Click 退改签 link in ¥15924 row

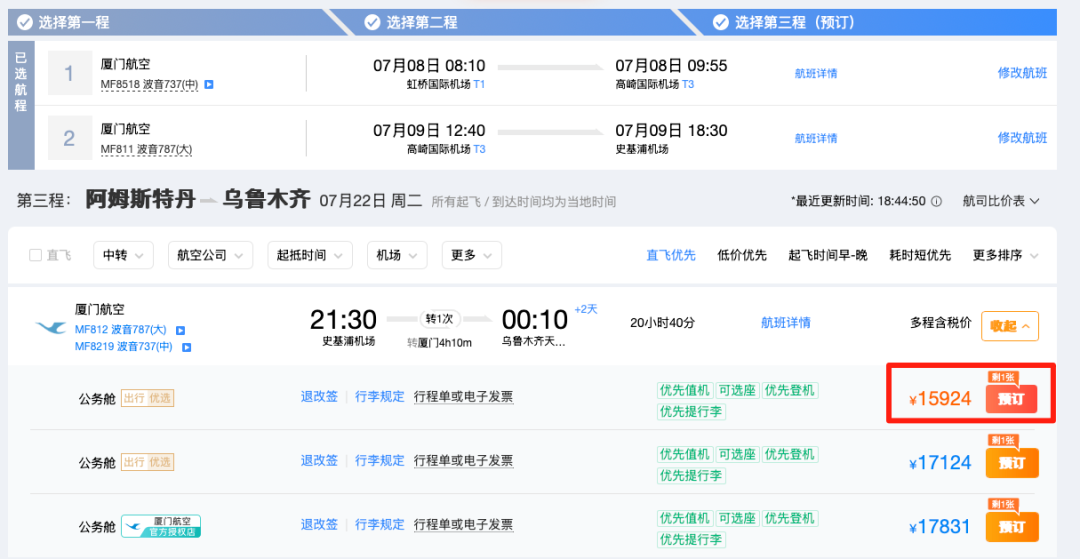pos(320,397)
